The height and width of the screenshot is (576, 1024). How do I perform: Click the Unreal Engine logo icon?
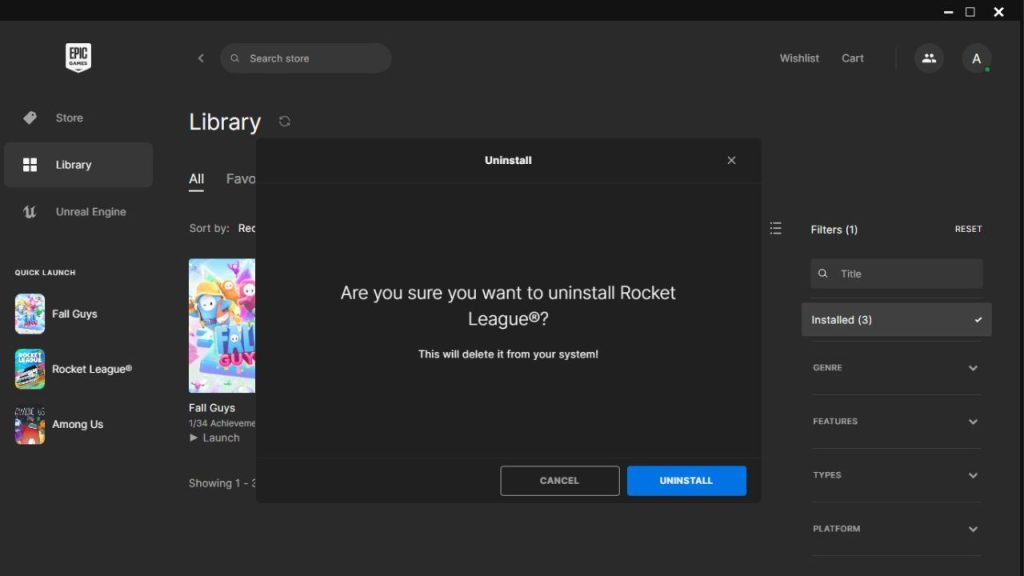click(29, 212)
